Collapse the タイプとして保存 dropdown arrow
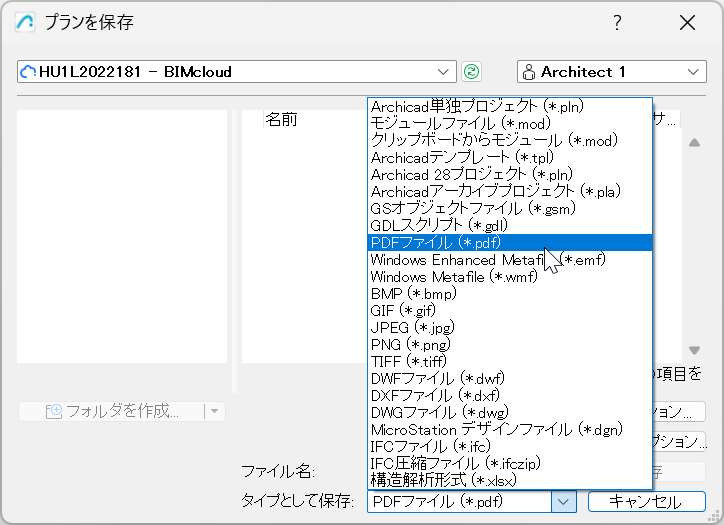 point(563,501)
